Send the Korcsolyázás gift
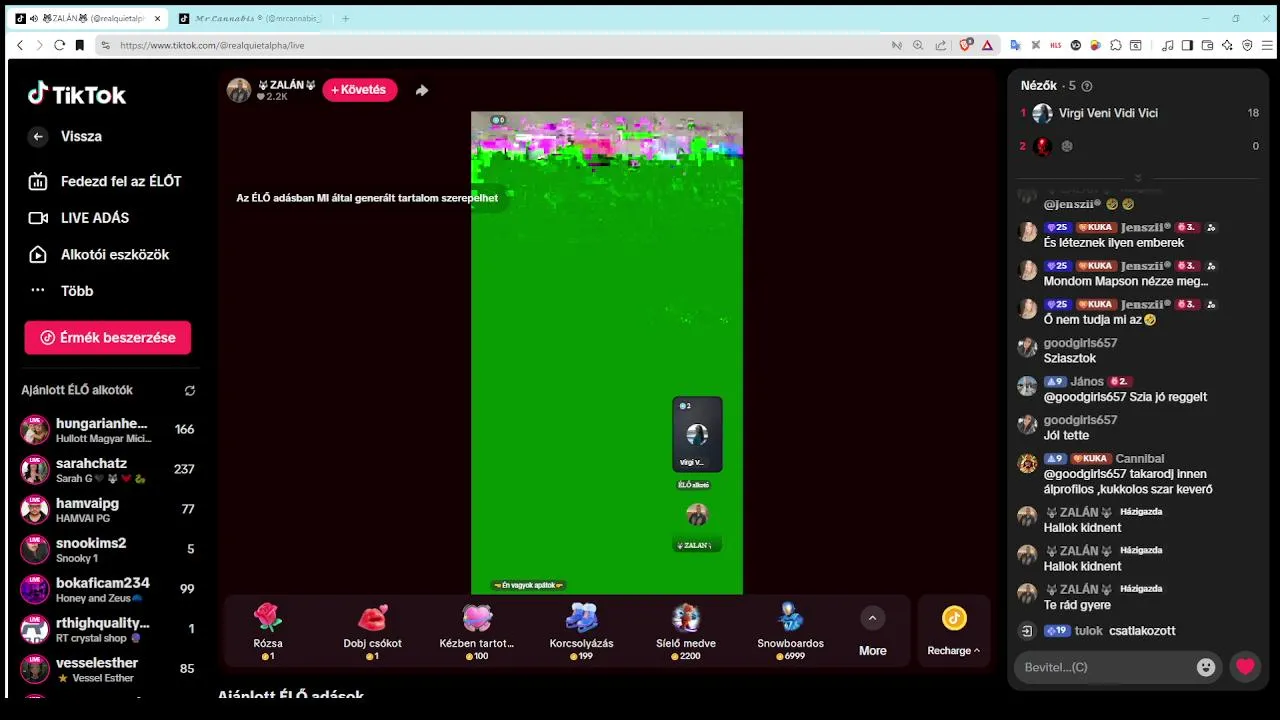Screen dimensions: 1280x720 582,631
